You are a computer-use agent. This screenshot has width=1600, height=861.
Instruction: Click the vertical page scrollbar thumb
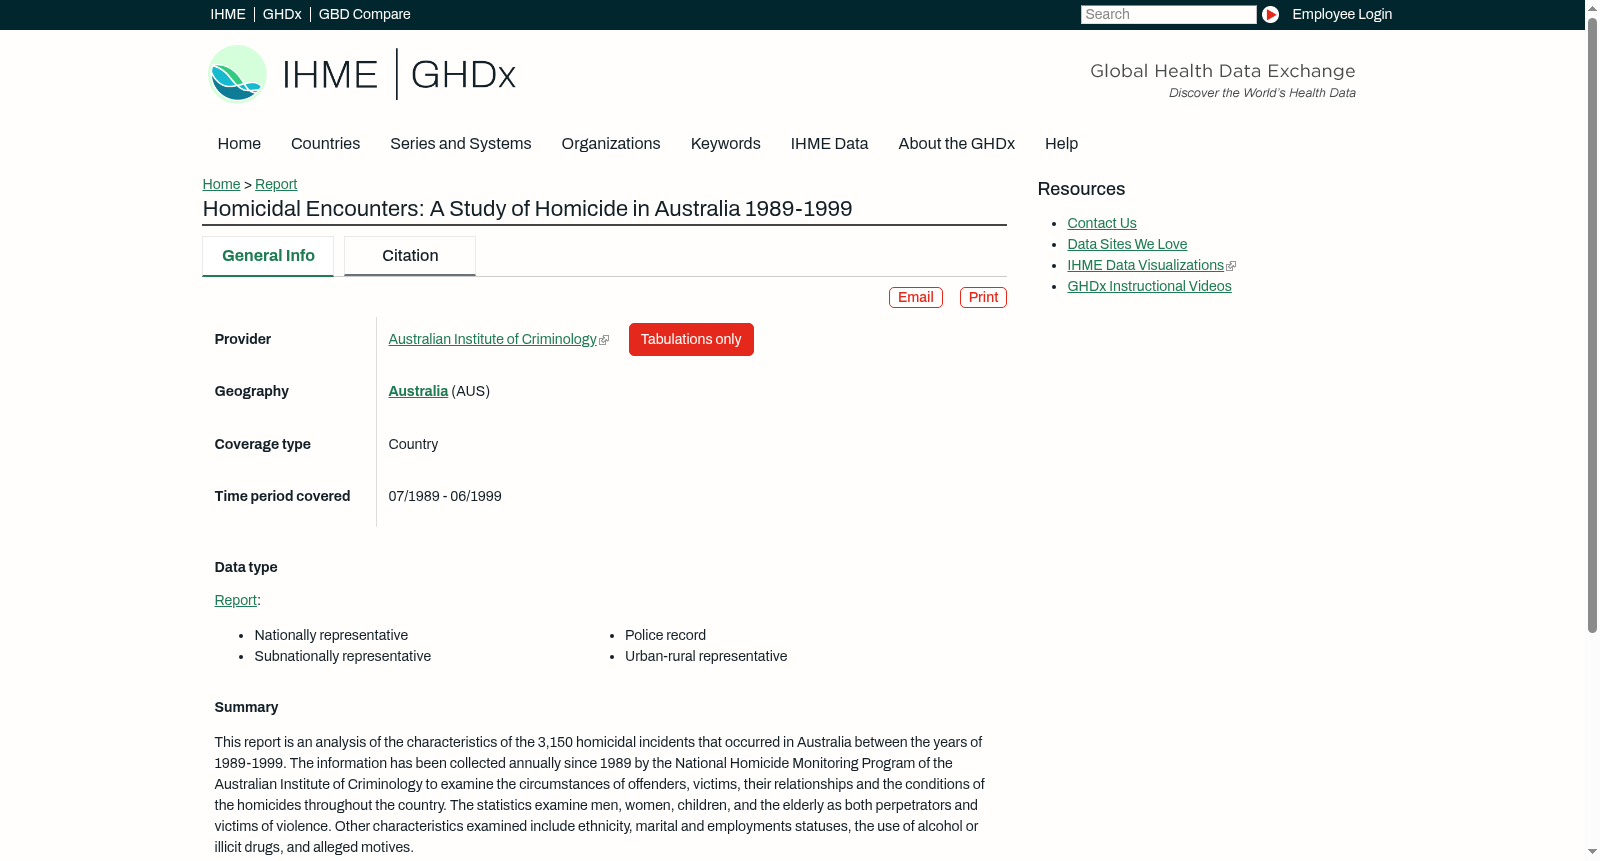click(x=1592, y=324)
